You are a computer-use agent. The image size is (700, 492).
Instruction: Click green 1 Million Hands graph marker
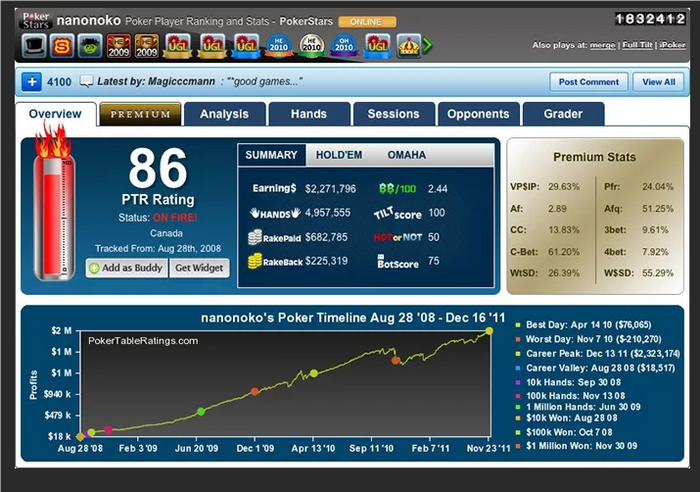(x=201, y=412)
